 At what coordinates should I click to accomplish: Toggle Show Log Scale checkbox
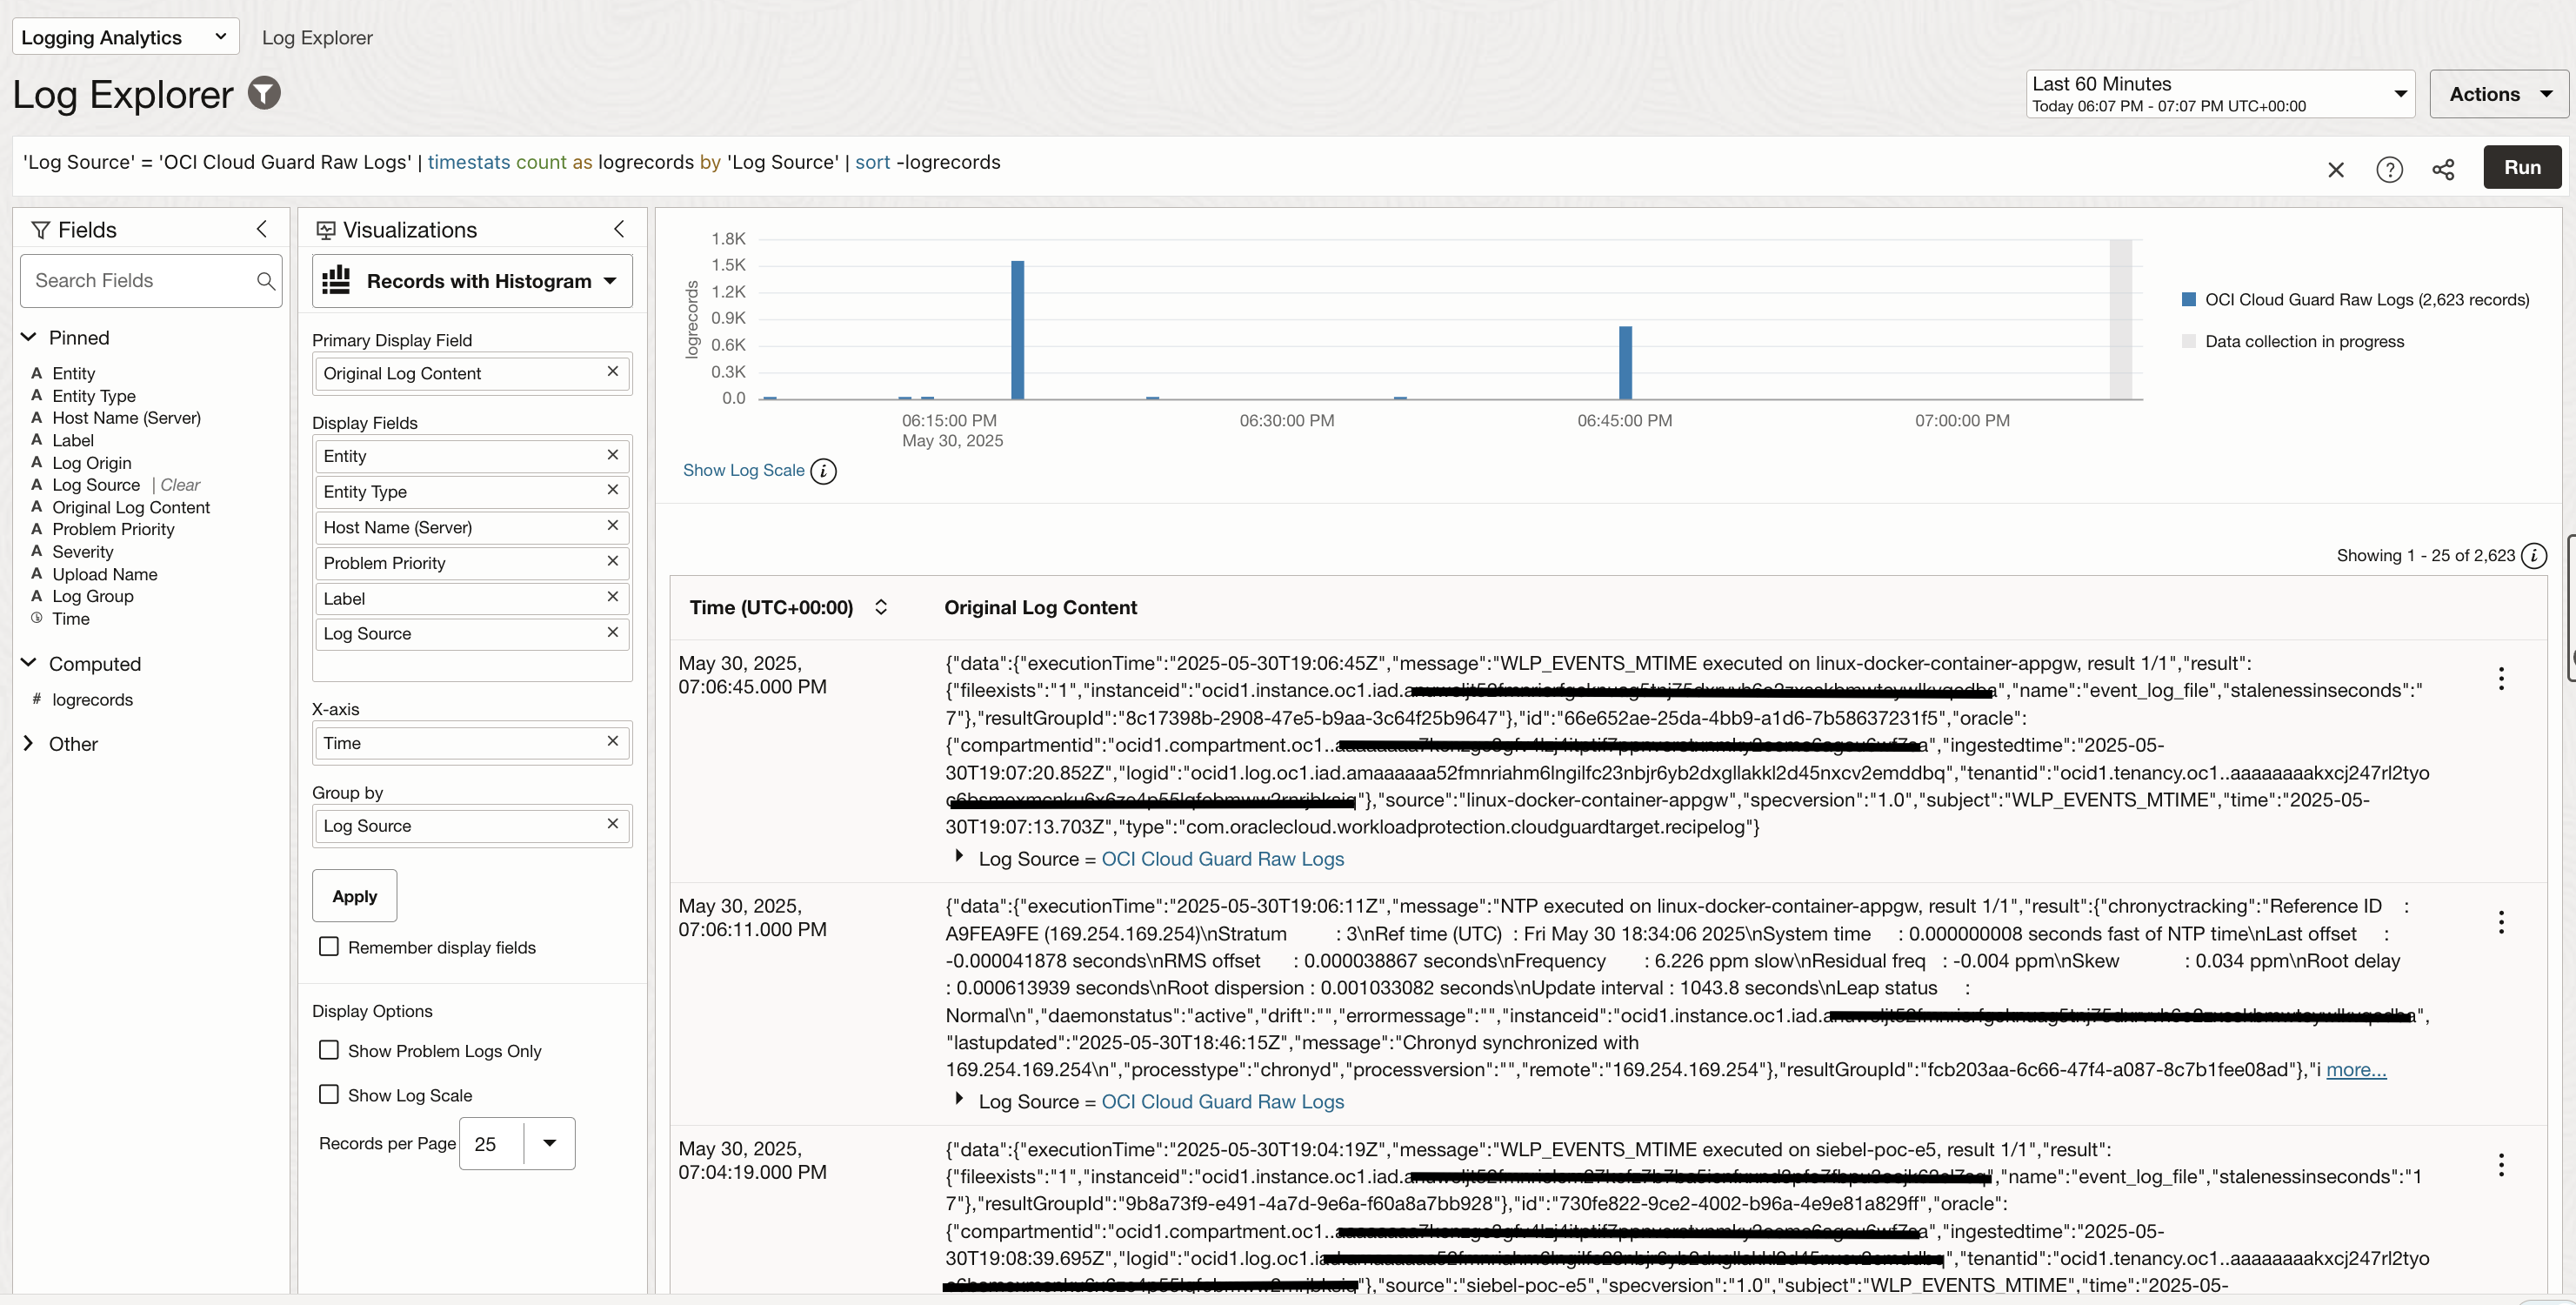point(328,1094)
